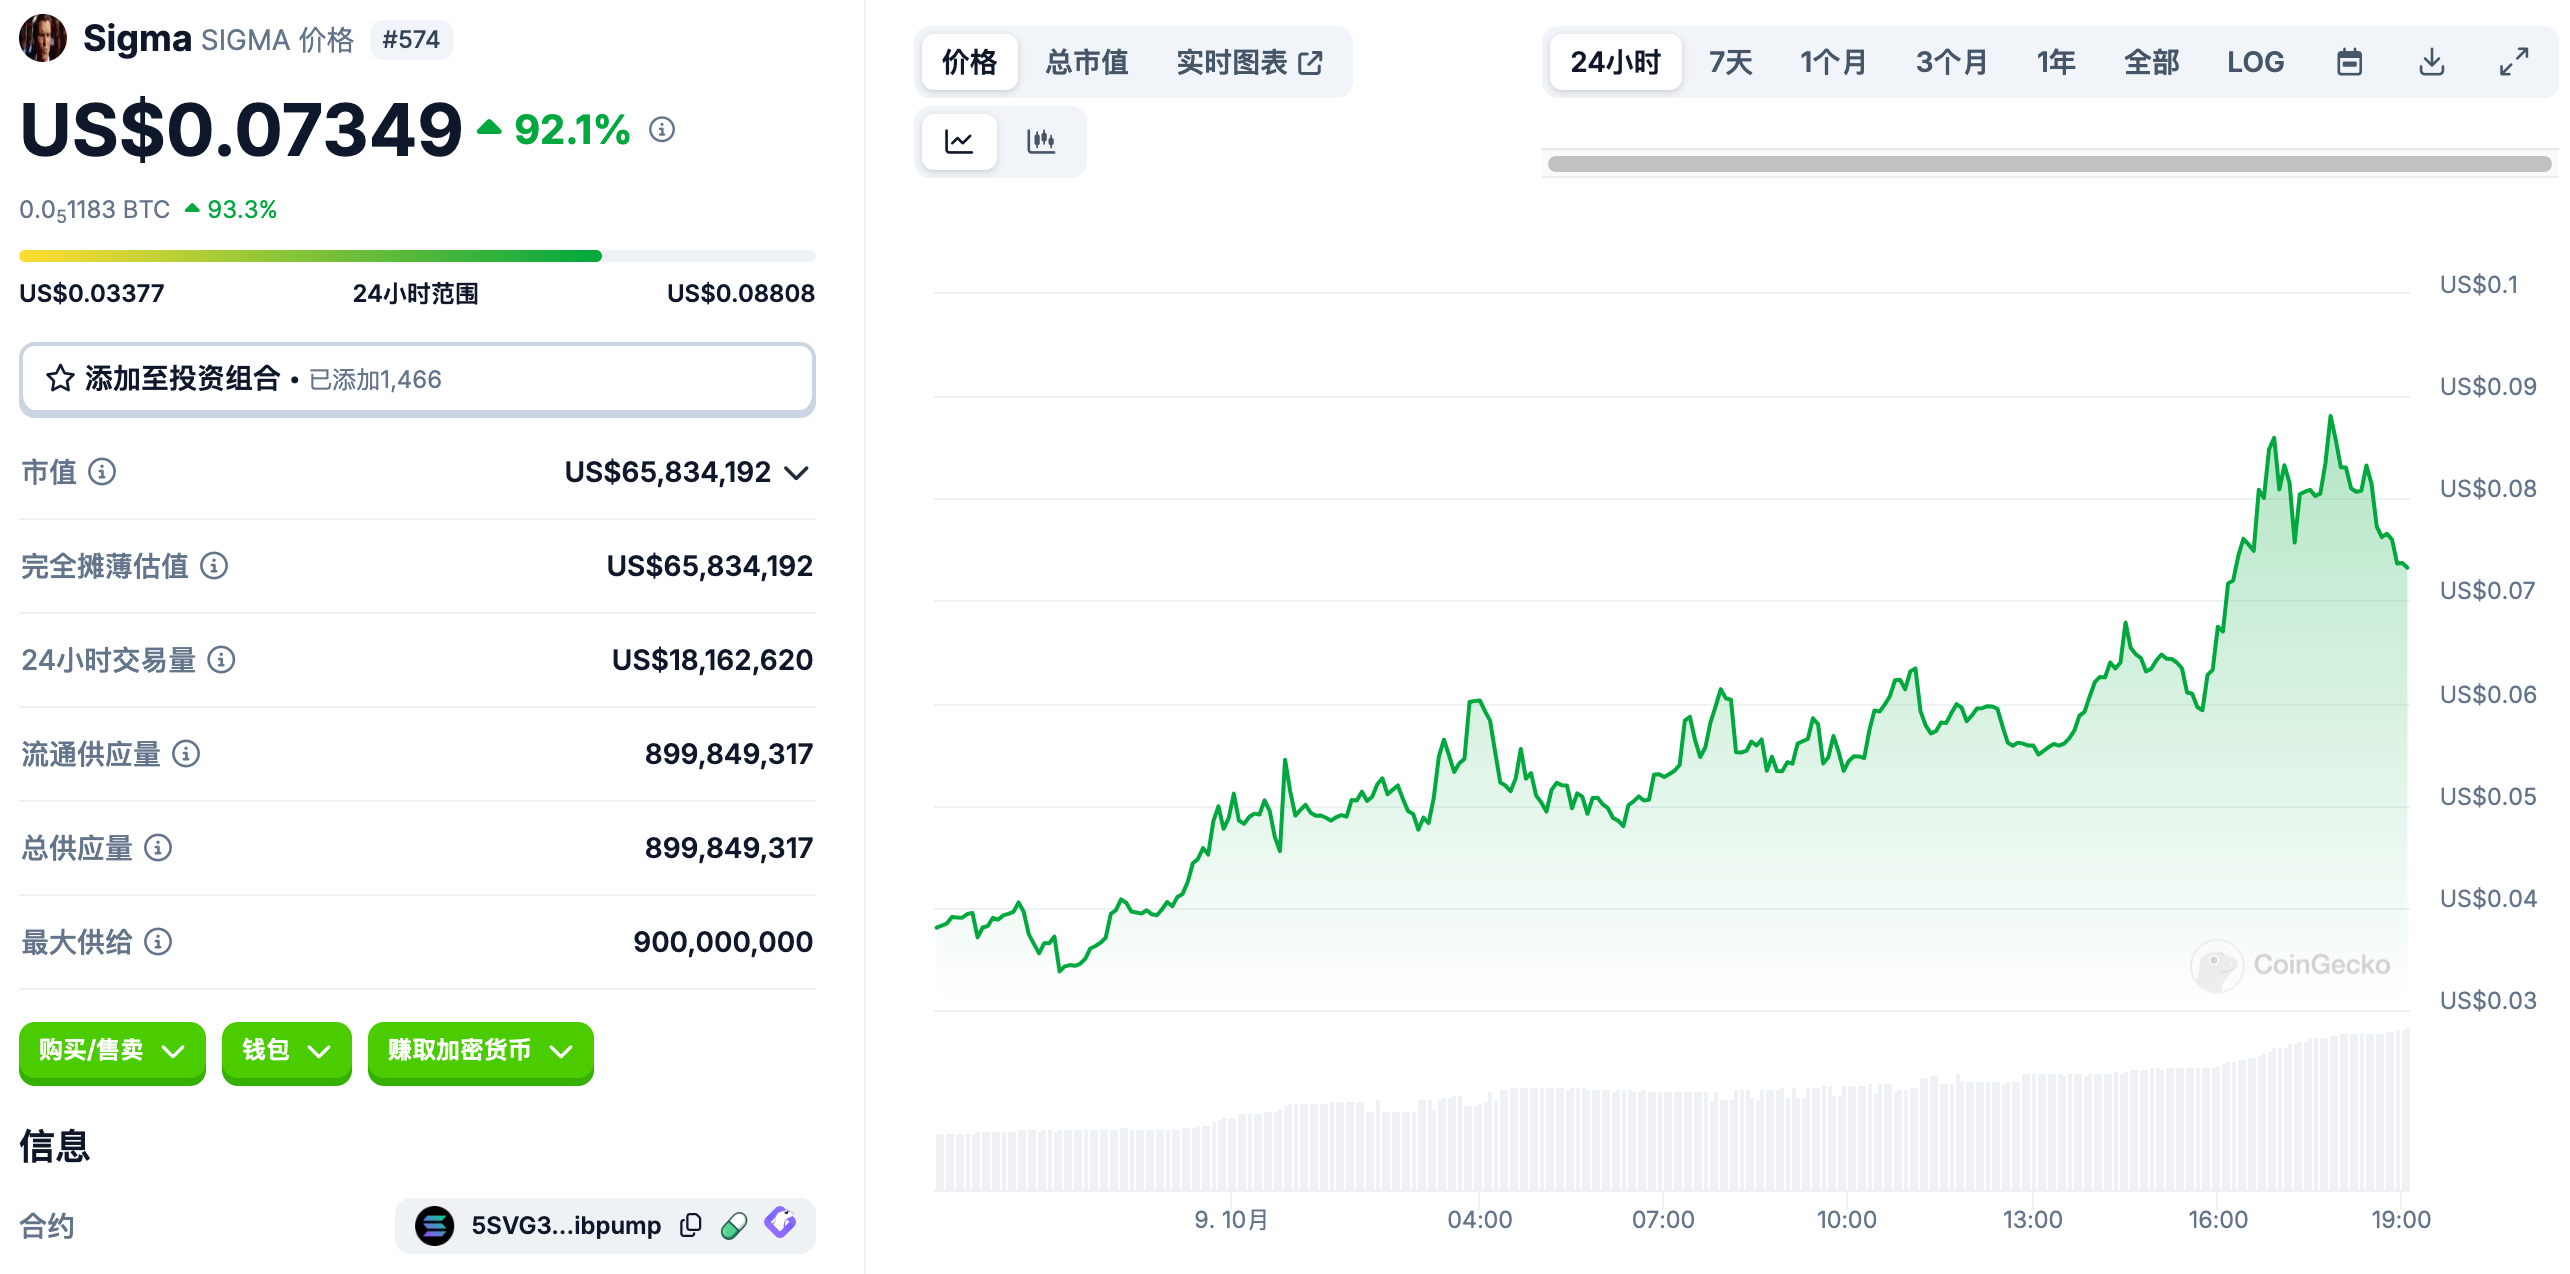2570x1274 pixels.
Task: Open the 实时图表 external link
Action: click(1249, 62)
